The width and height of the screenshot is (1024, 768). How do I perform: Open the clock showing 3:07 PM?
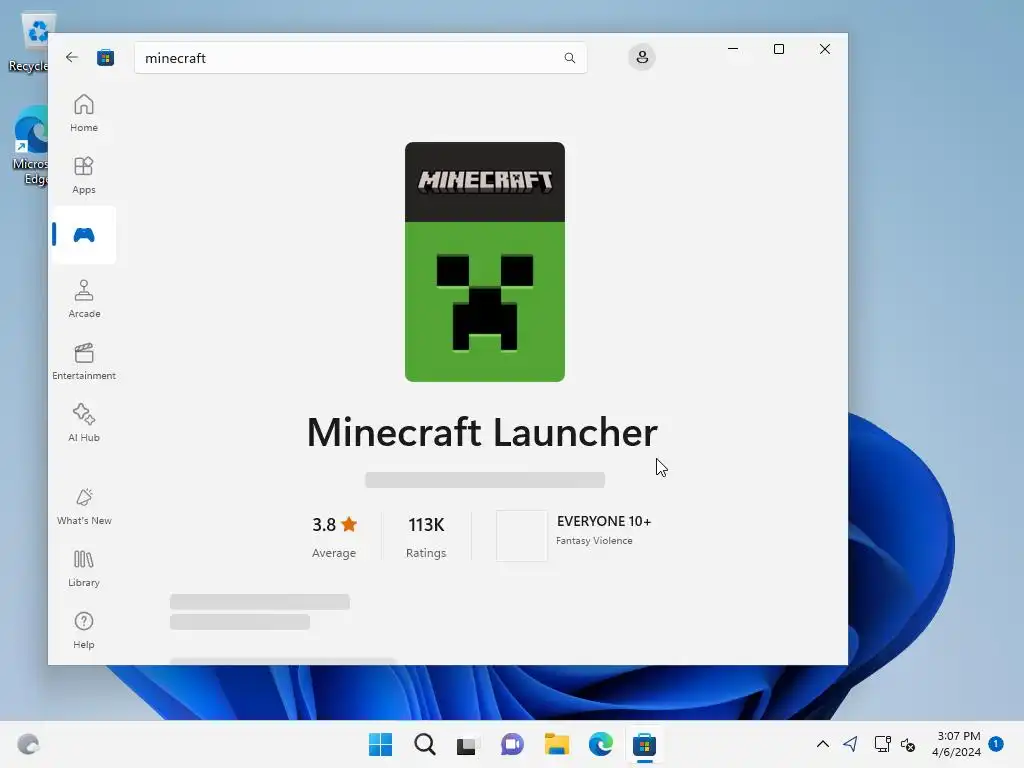click(957, 744)
